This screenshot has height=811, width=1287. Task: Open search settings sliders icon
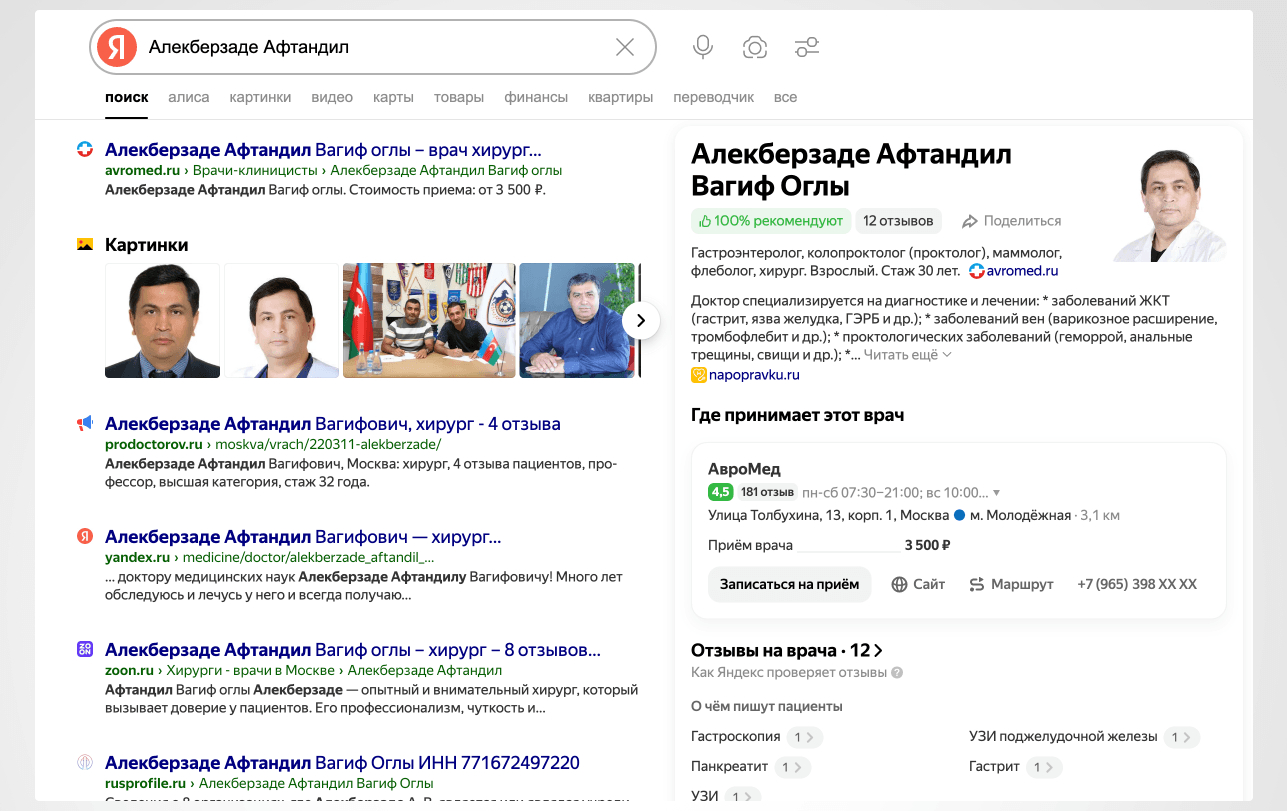[x=806, y=47]
